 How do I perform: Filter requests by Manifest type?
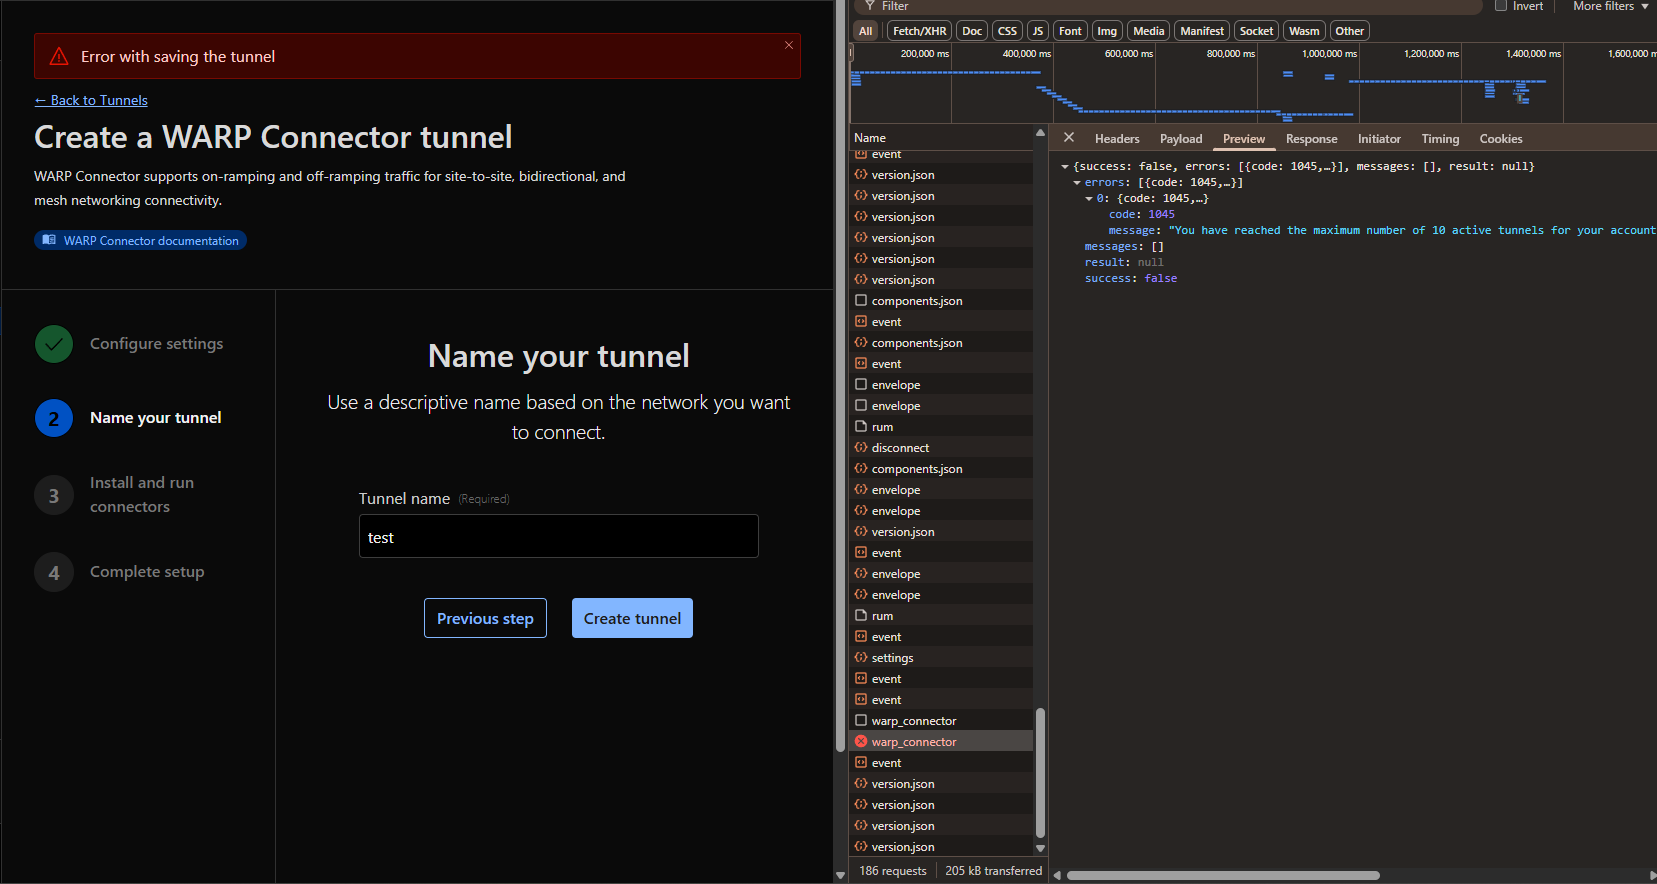coord(1202,31)
